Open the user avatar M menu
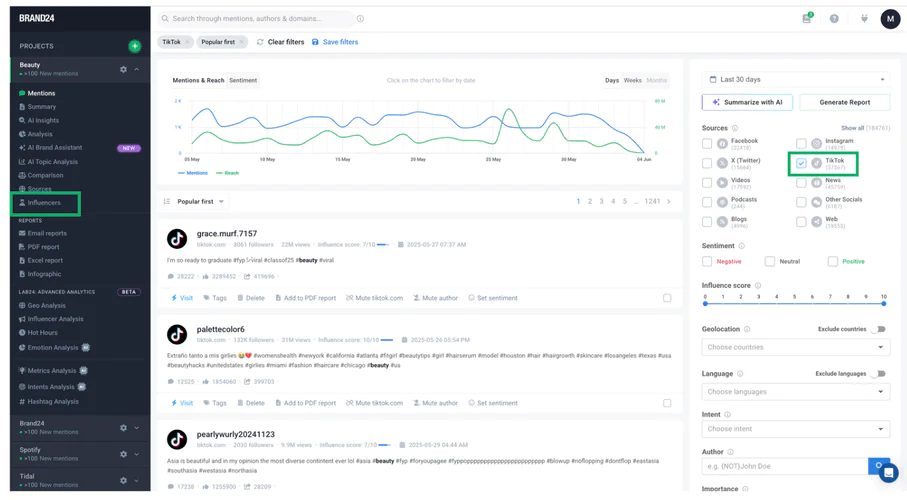907x500 pixels. pos(890,19)
